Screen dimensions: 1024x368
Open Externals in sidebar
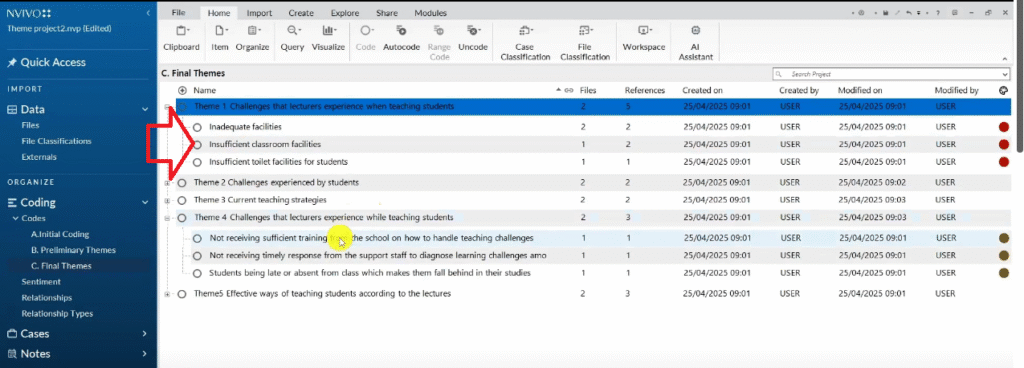click(39, 157)
